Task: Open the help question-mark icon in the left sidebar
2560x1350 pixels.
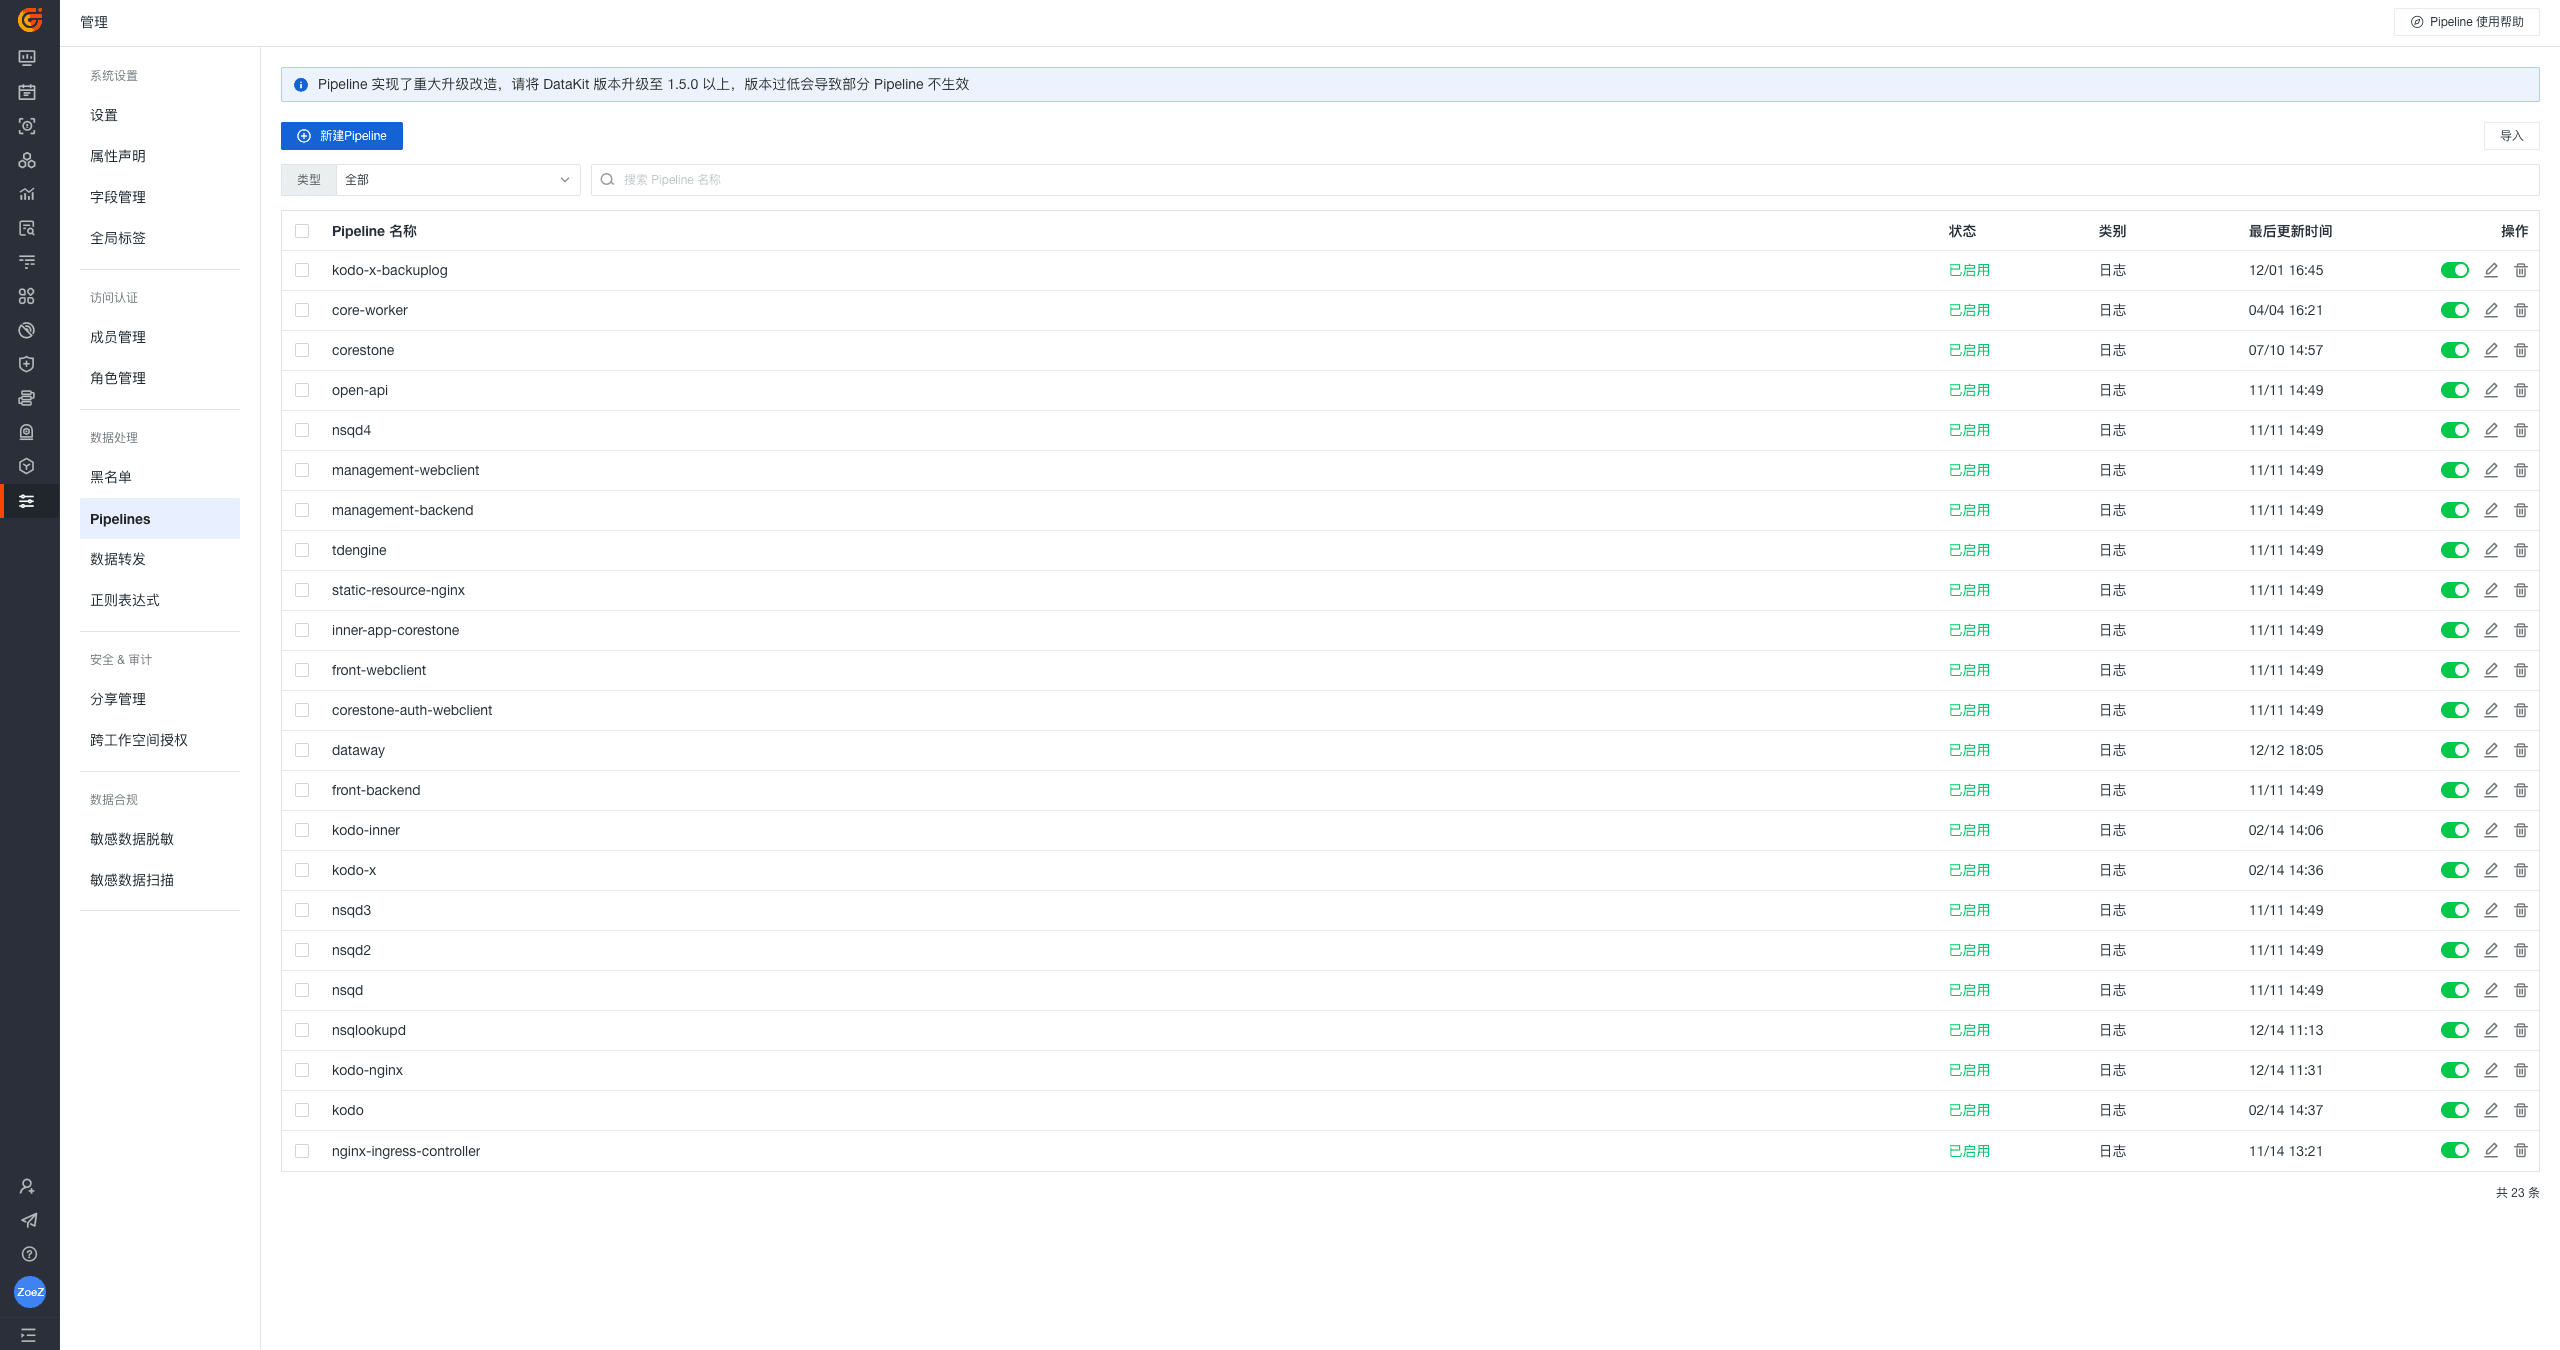Action: pos(29,1254)
